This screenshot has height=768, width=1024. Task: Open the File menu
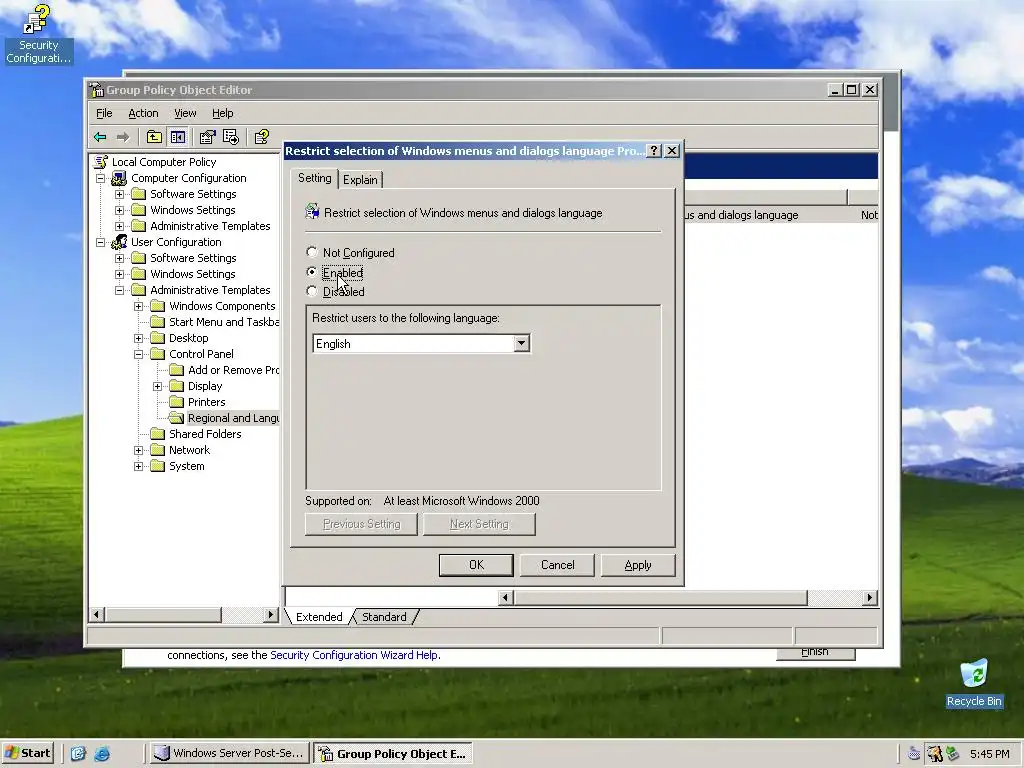pyautogui.click(x=104, y=113)
